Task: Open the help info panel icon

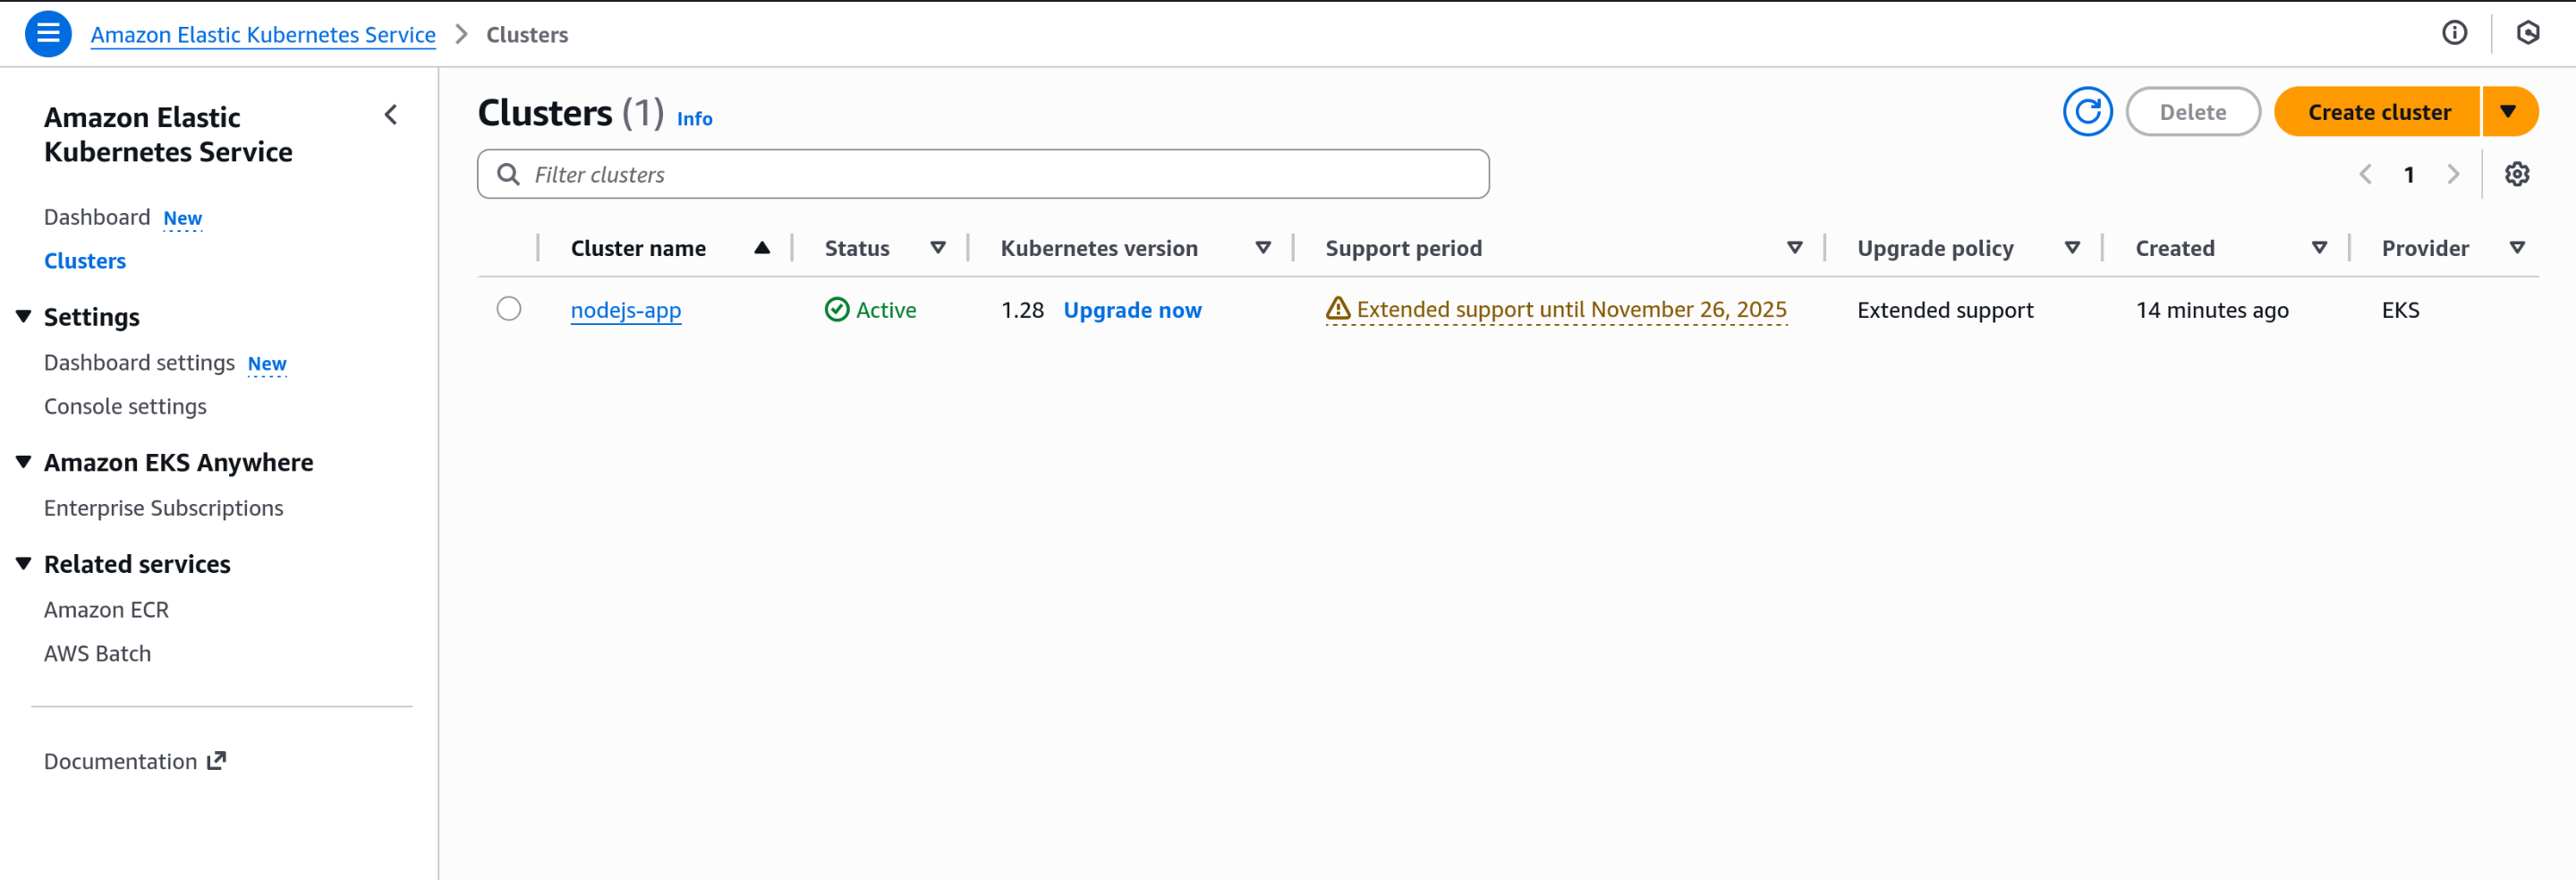Action: (2455, 33)
